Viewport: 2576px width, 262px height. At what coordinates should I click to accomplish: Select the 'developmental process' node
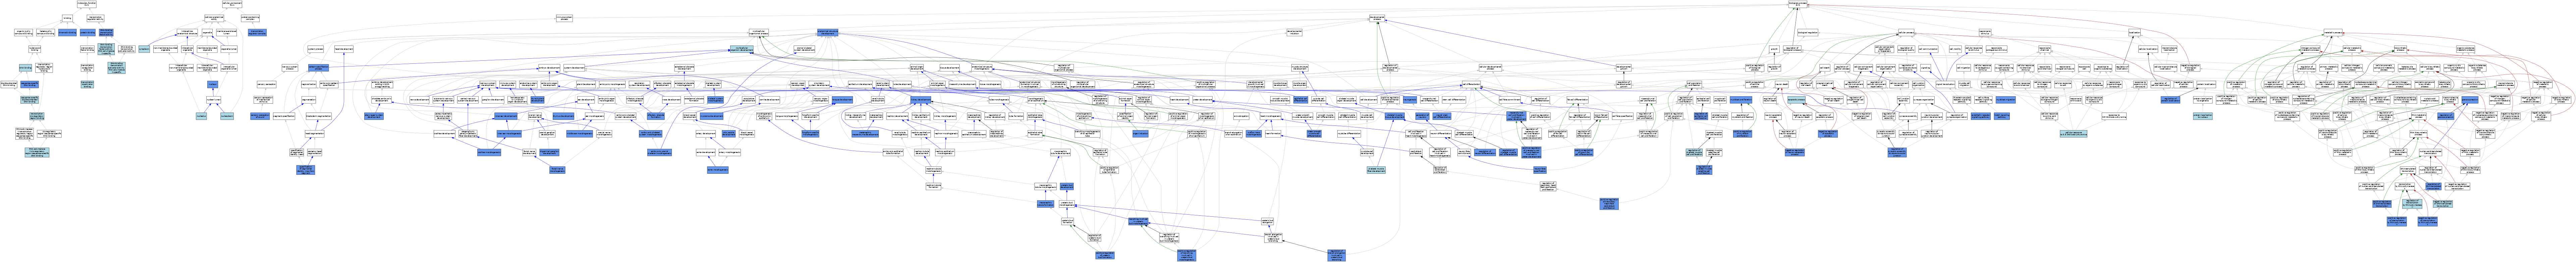tap(1377, 18)
